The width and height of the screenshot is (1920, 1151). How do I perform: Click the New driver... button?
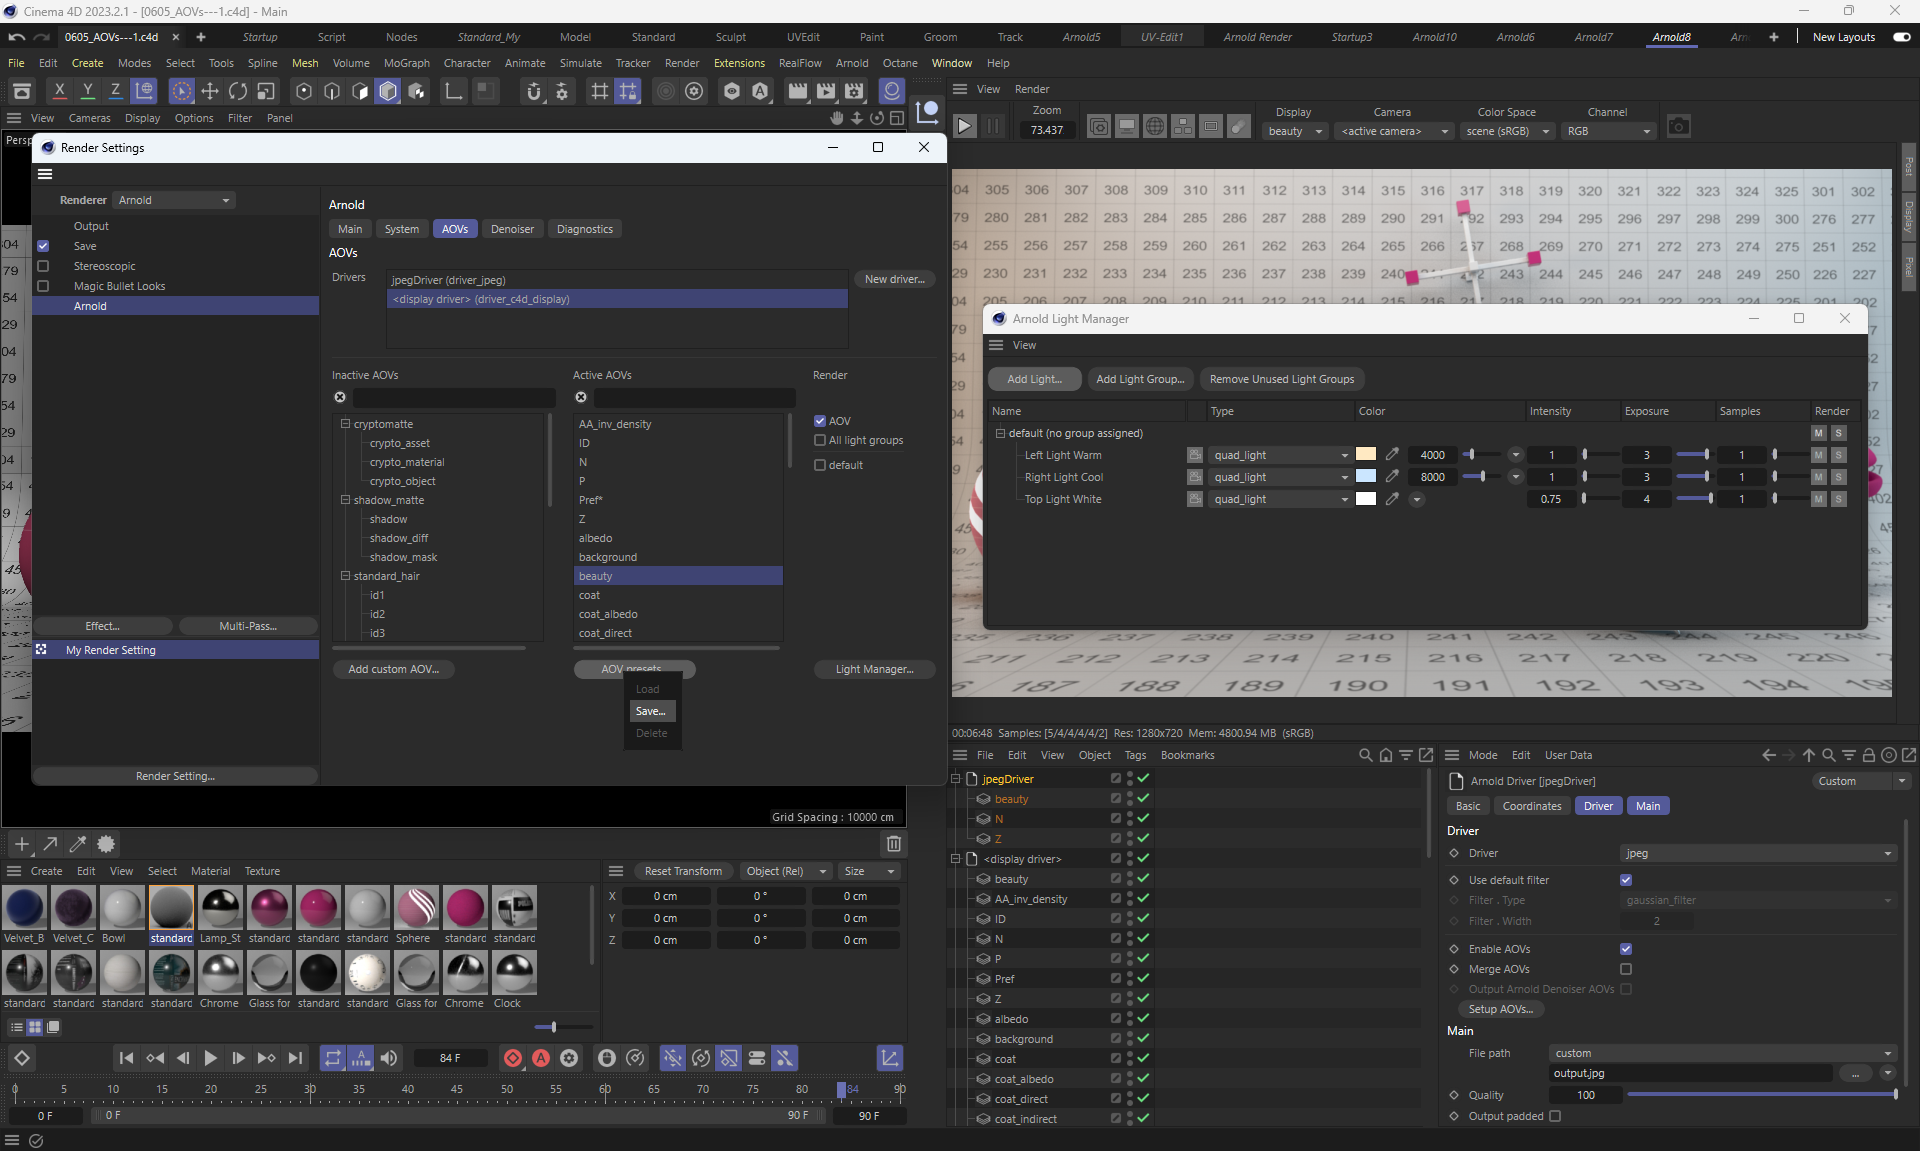click(894, 279)
